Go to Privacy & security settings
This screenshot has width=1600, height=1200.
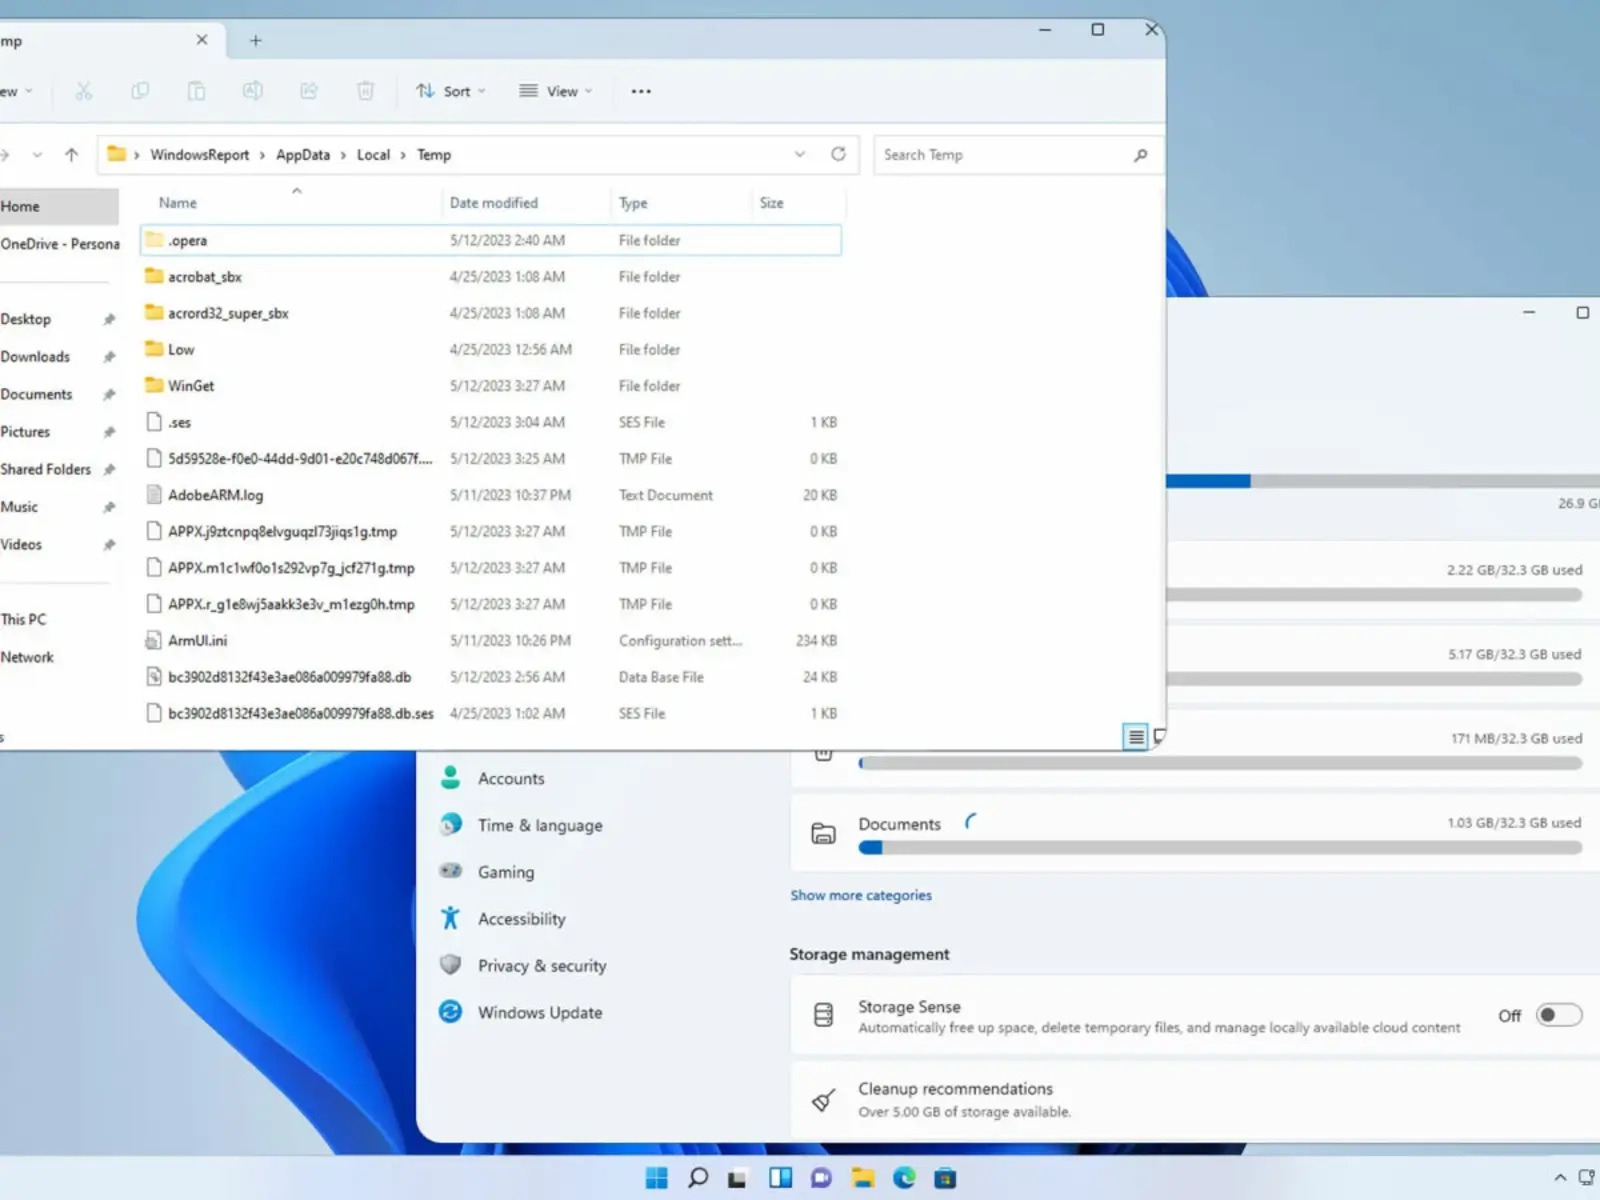point(541,965)
